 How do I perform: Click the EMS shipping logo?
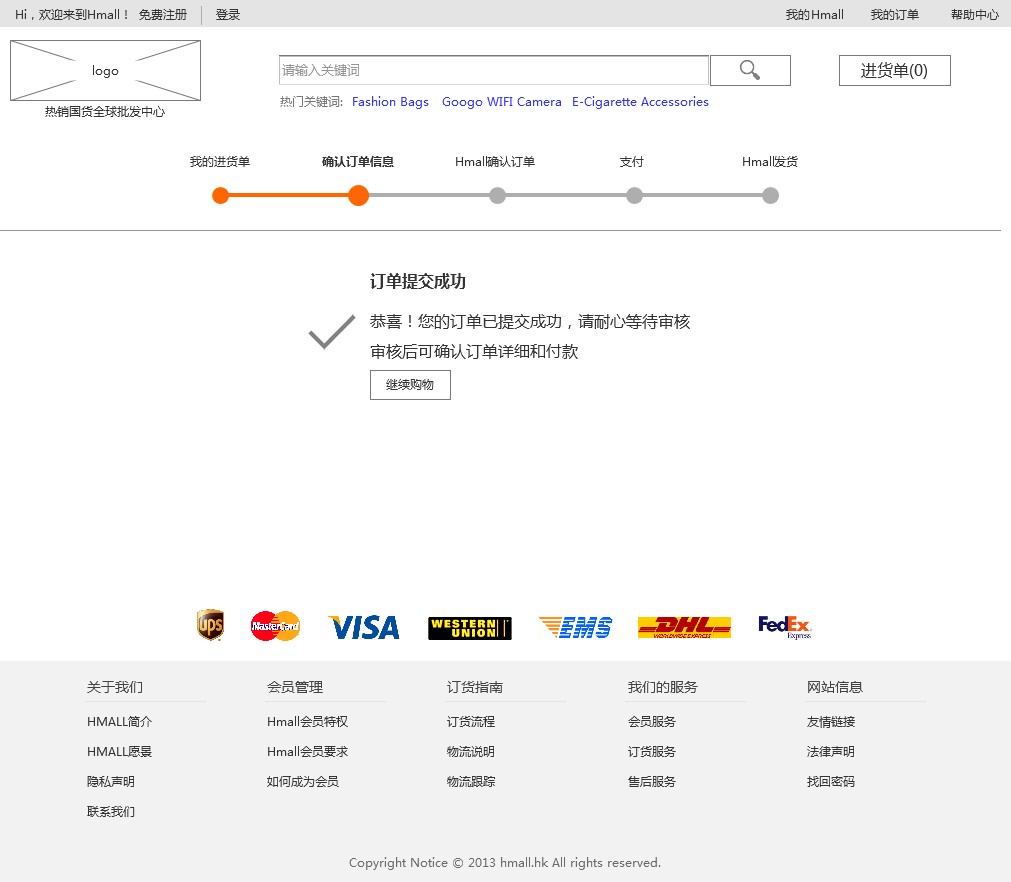[x=575, y=627]
